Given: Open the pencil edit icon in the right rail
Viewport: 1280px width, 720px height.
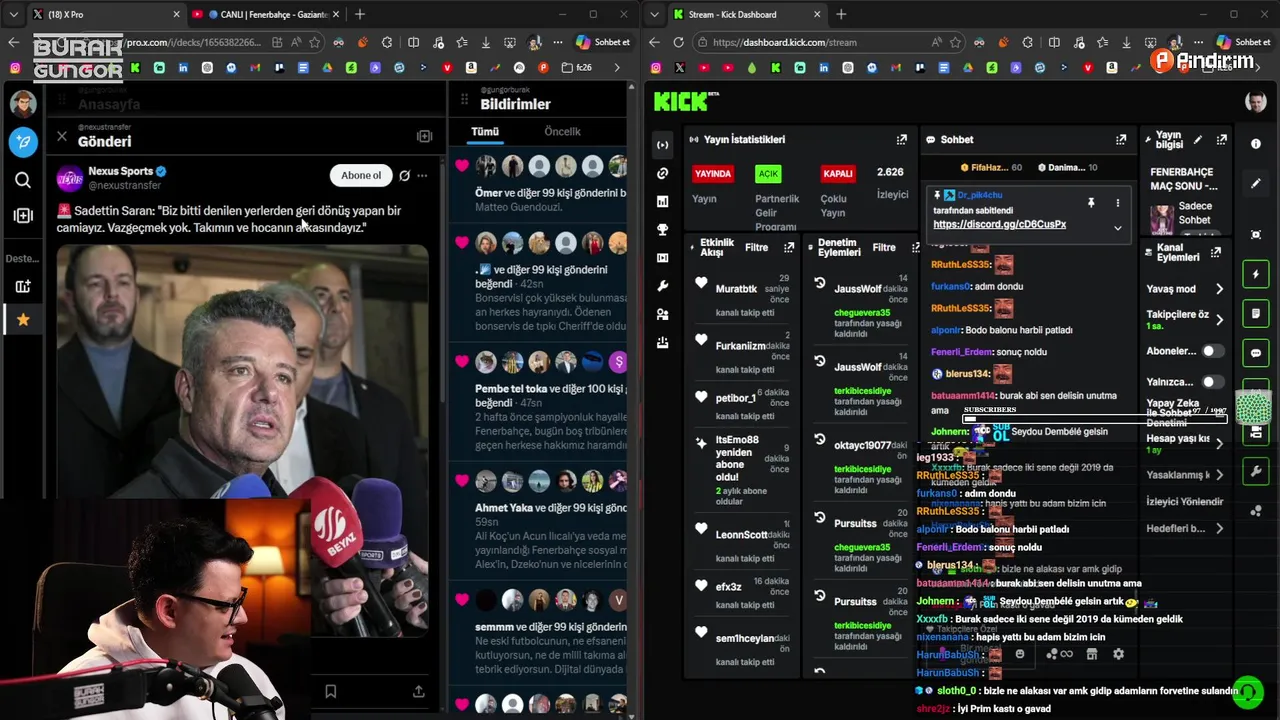Looking at the screenshot, I should pos(1256,184).
